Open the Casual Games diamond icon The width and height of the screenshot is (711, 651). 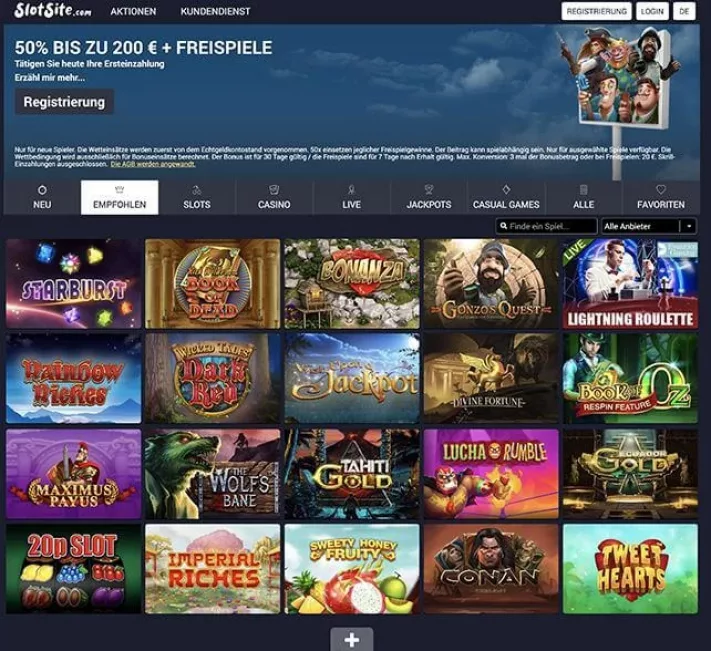506,189
